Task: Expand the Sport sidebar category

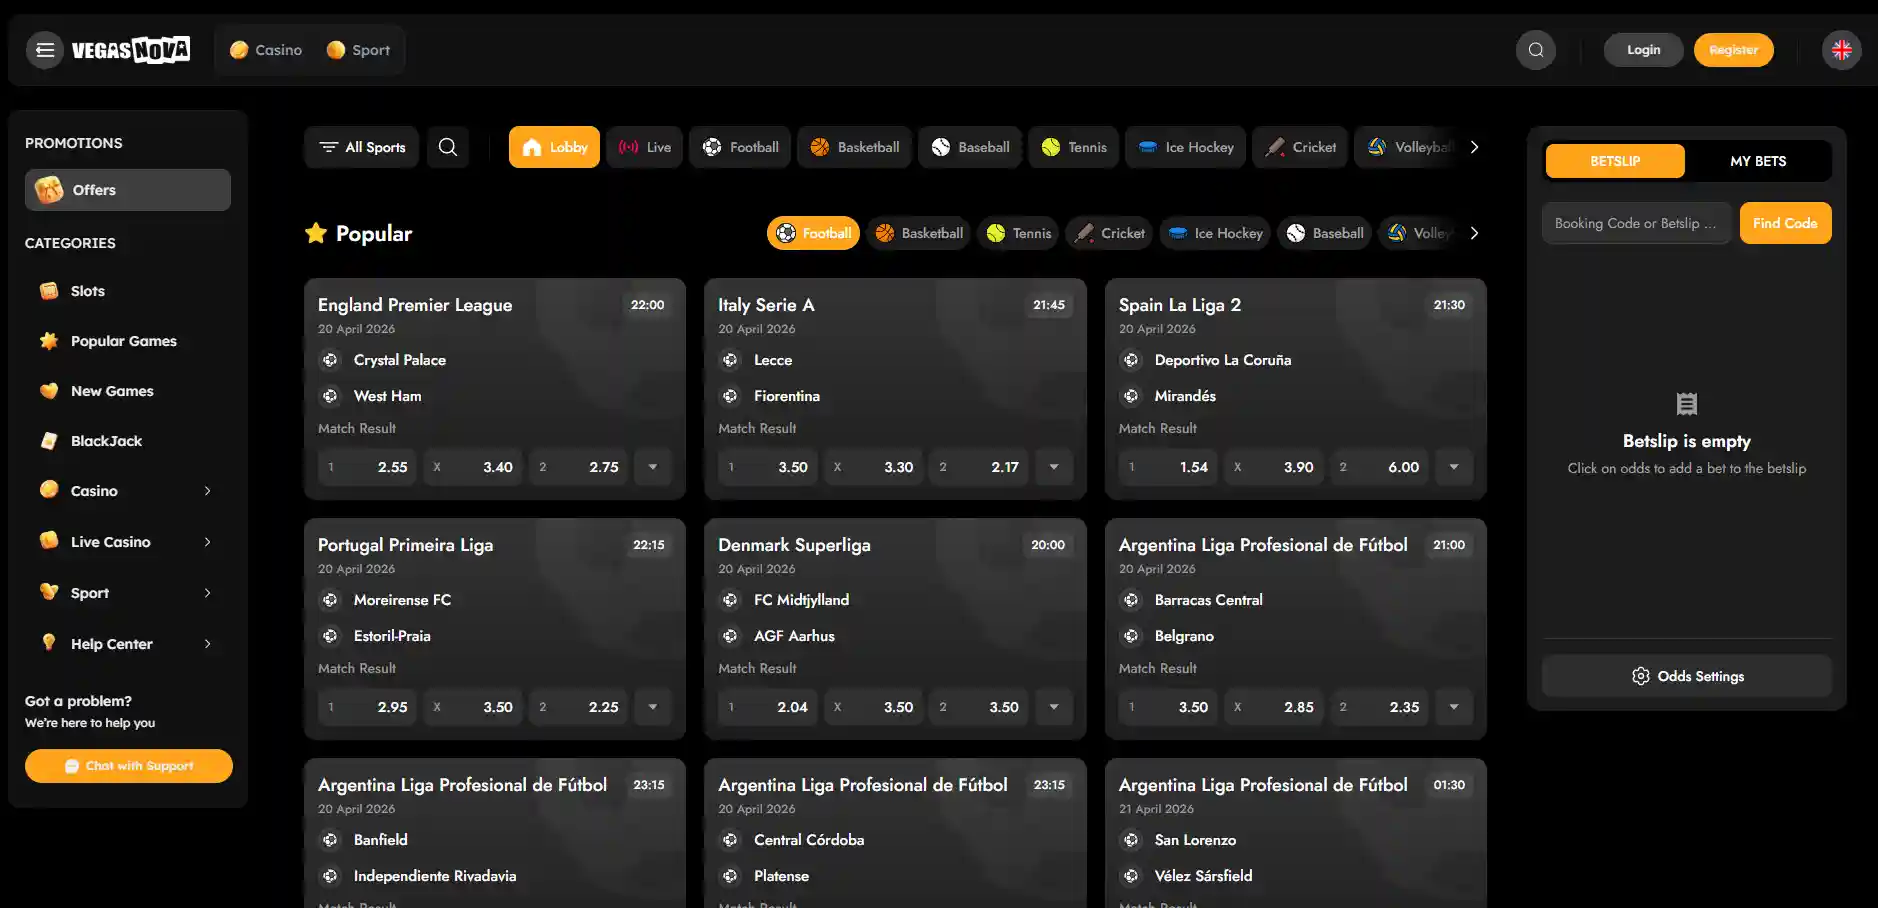Action: [128, 593]
